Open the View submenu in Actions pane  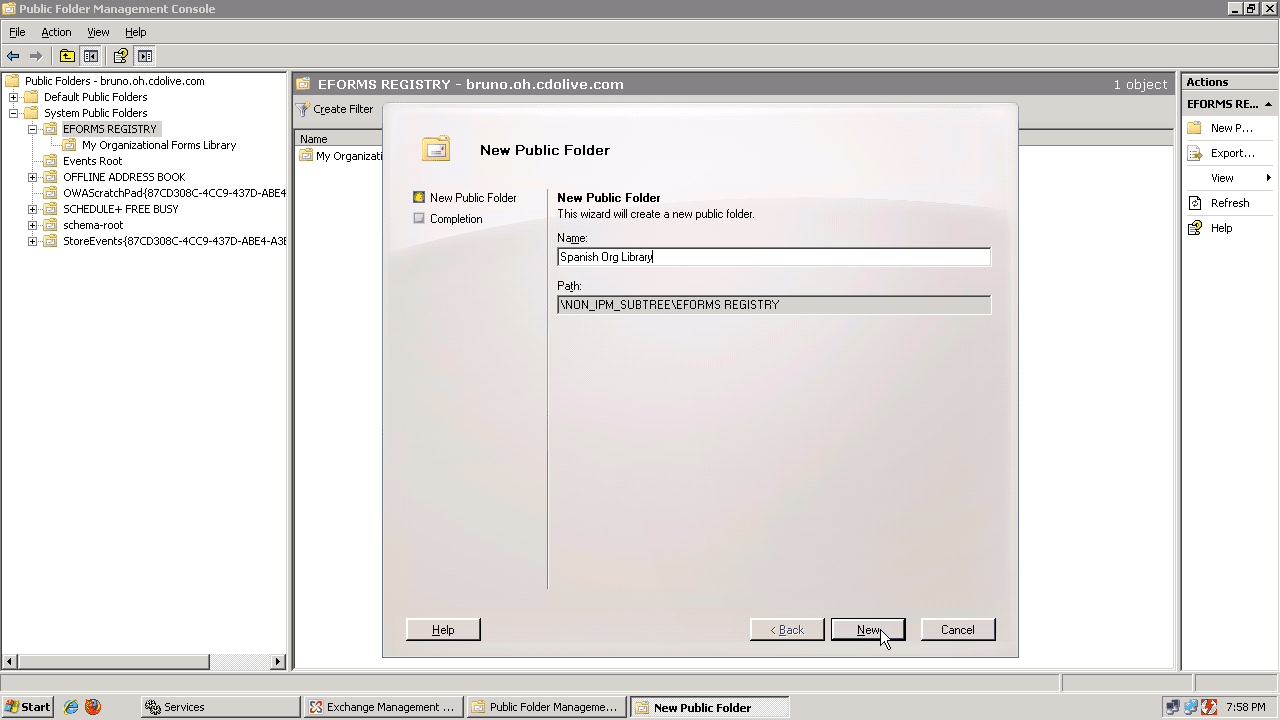point(1228,178)
